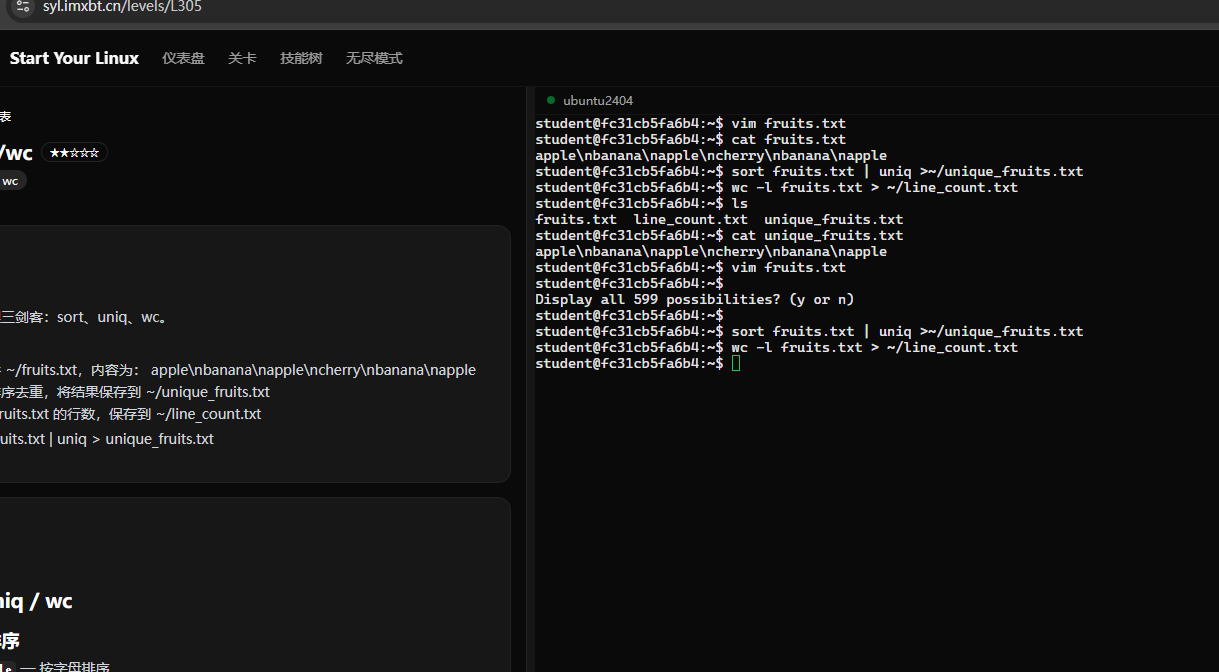Click the line '将结果保存到 ~/unique_fruits.txt'

coord(135,392)
